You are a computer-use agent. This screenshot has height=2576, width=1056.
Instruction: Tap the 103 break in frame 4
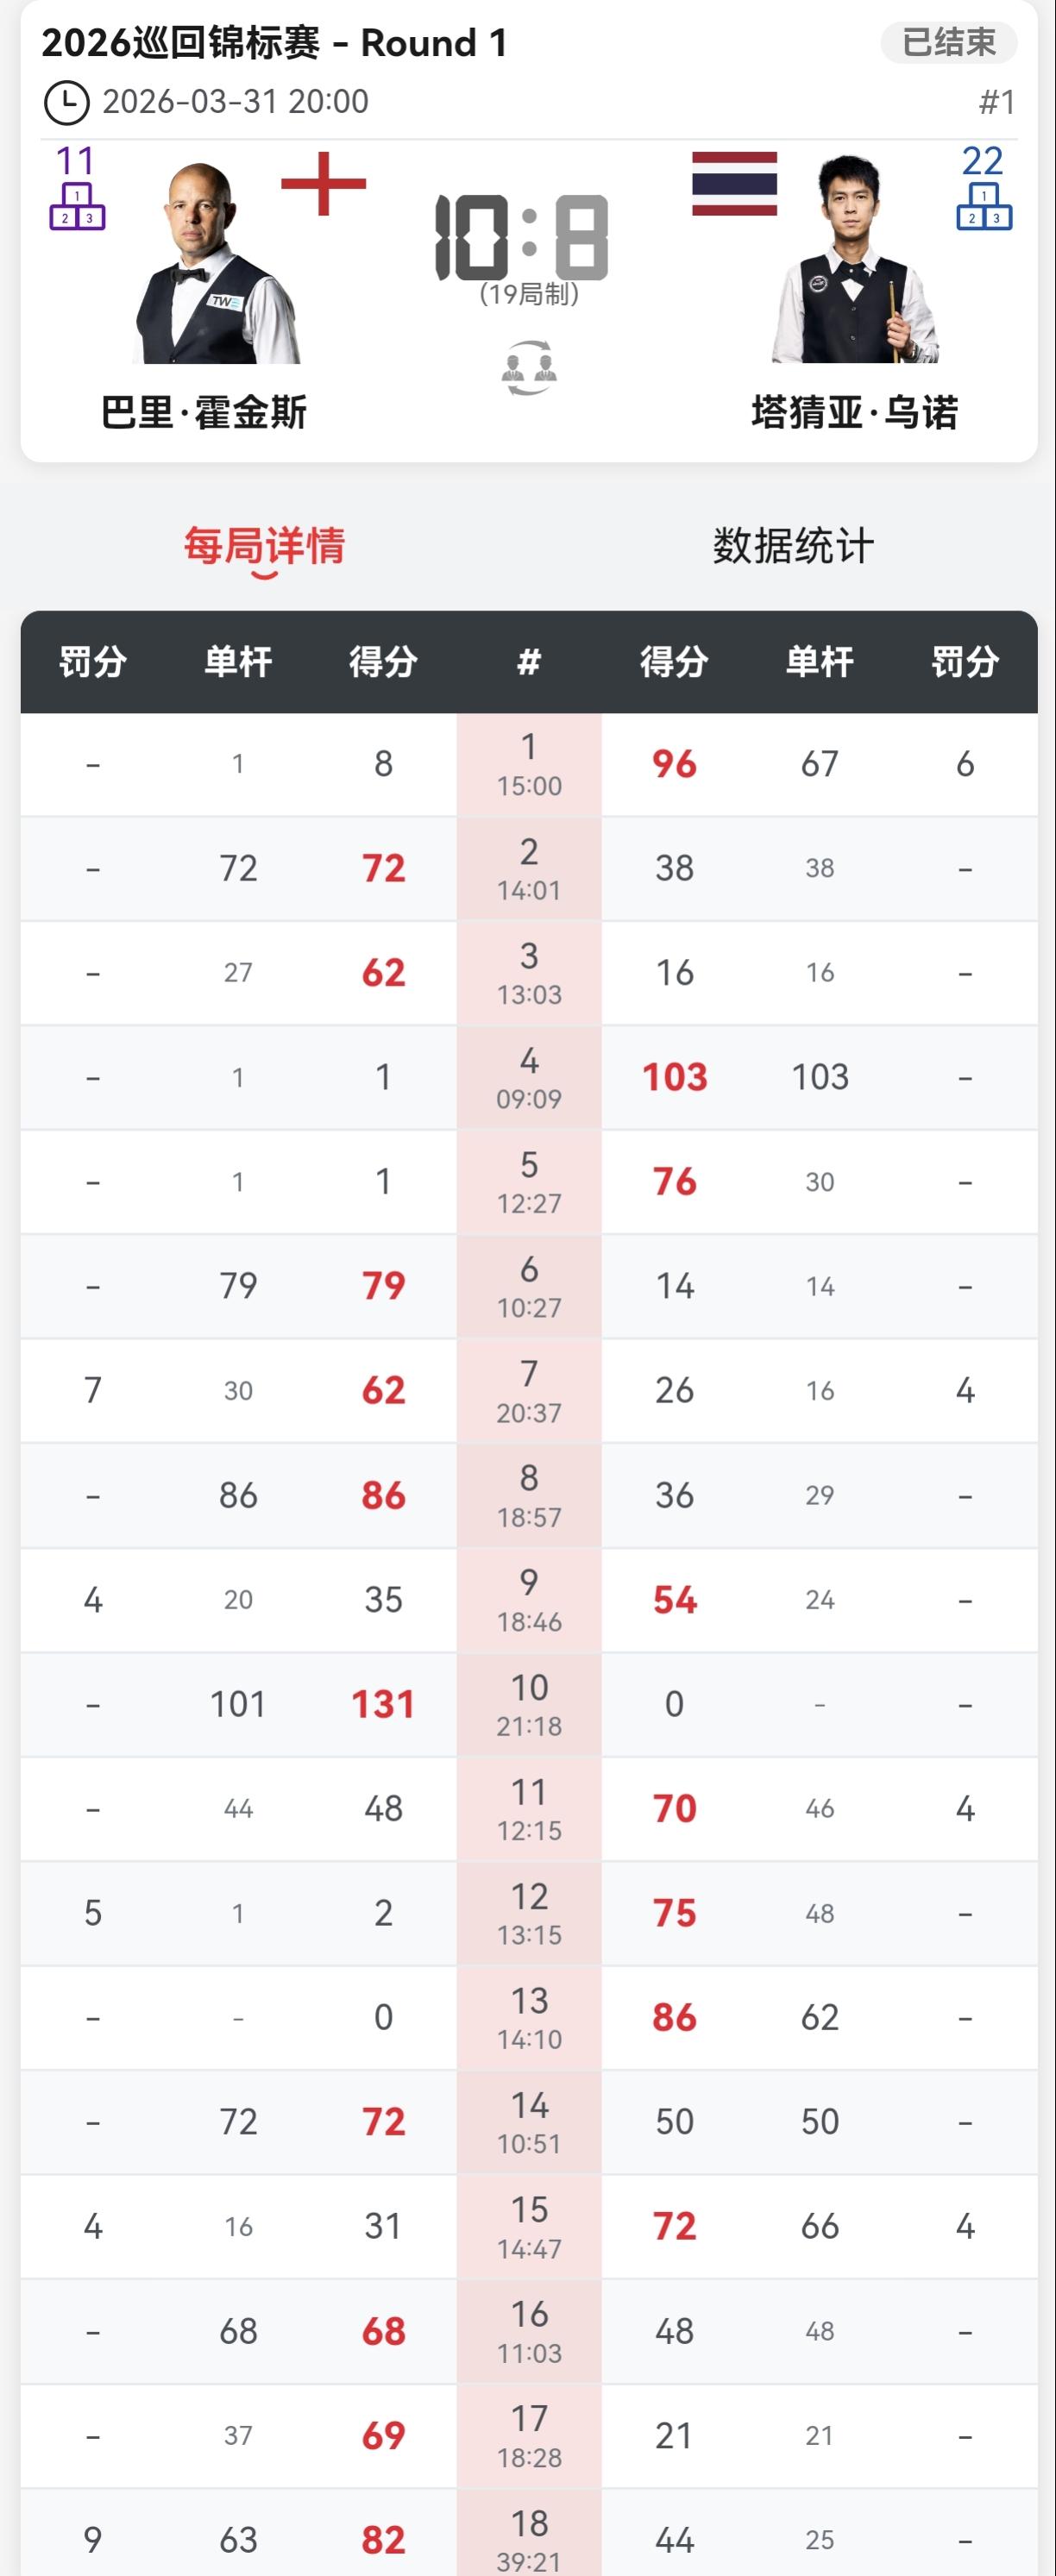tap(819, 1077)
